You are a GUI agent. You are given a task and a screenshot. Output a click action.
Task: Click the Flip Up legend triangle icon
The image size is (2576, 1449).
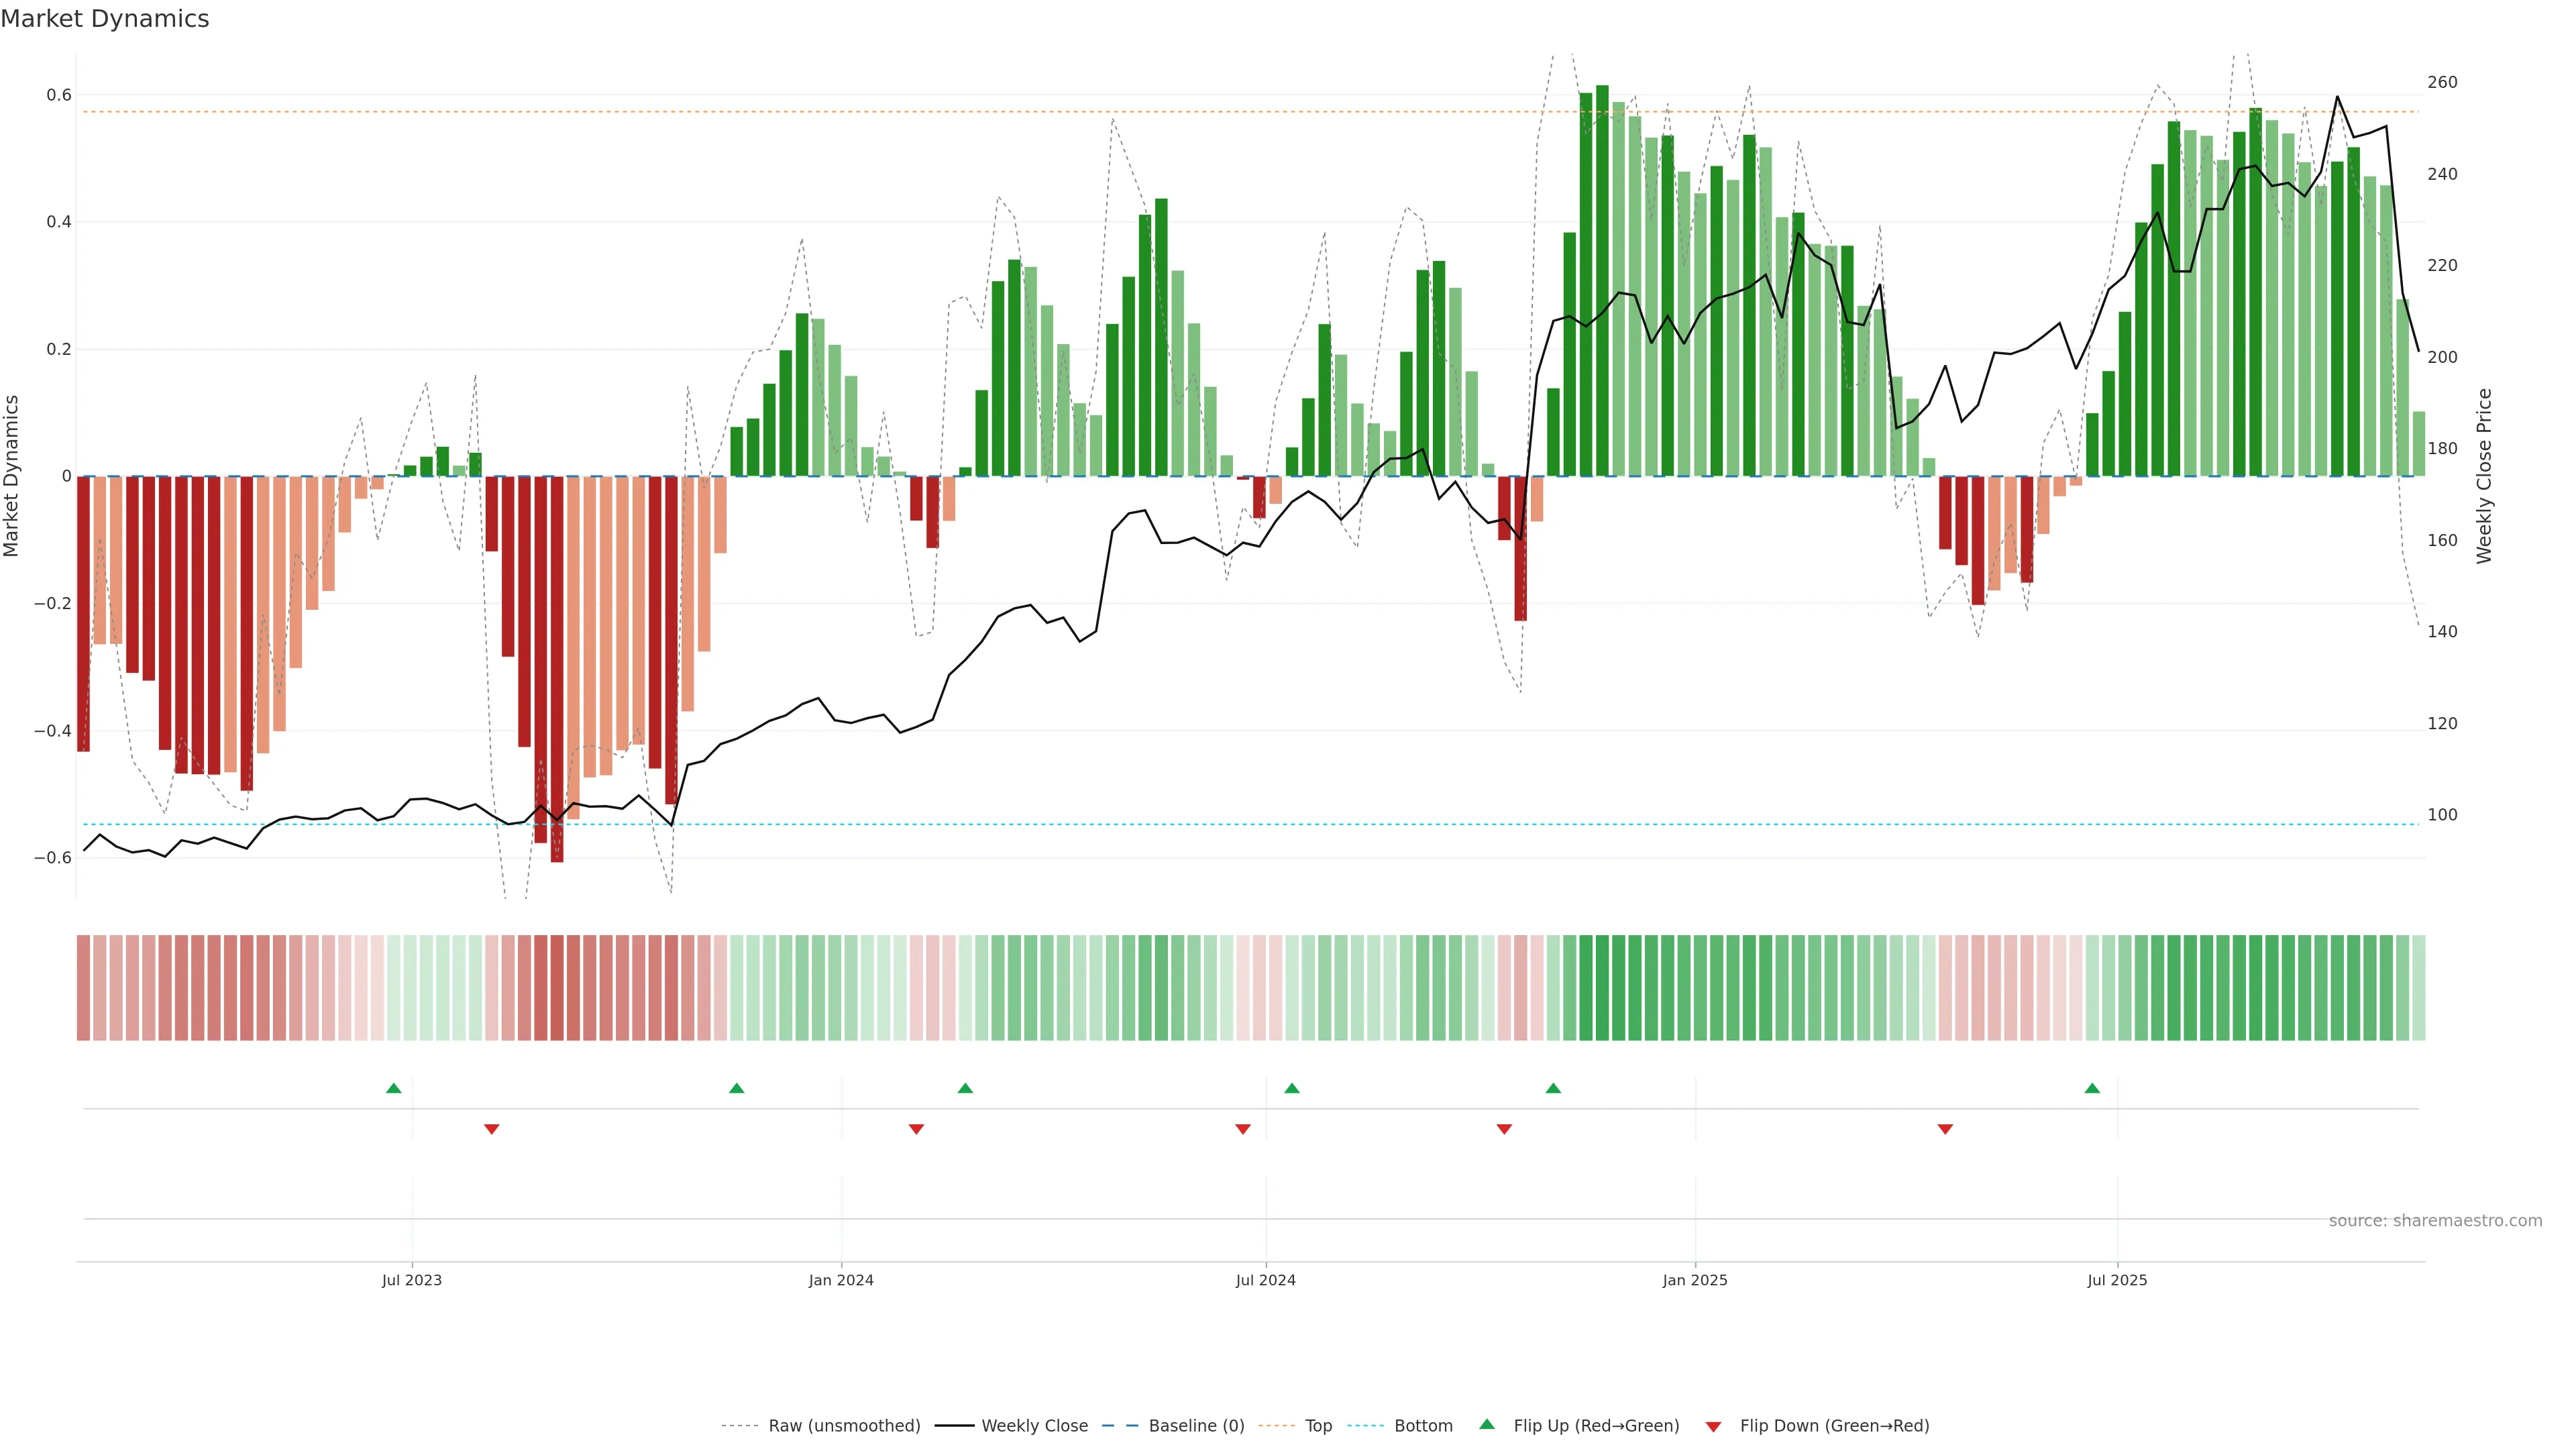[x=1487, y=1424]
